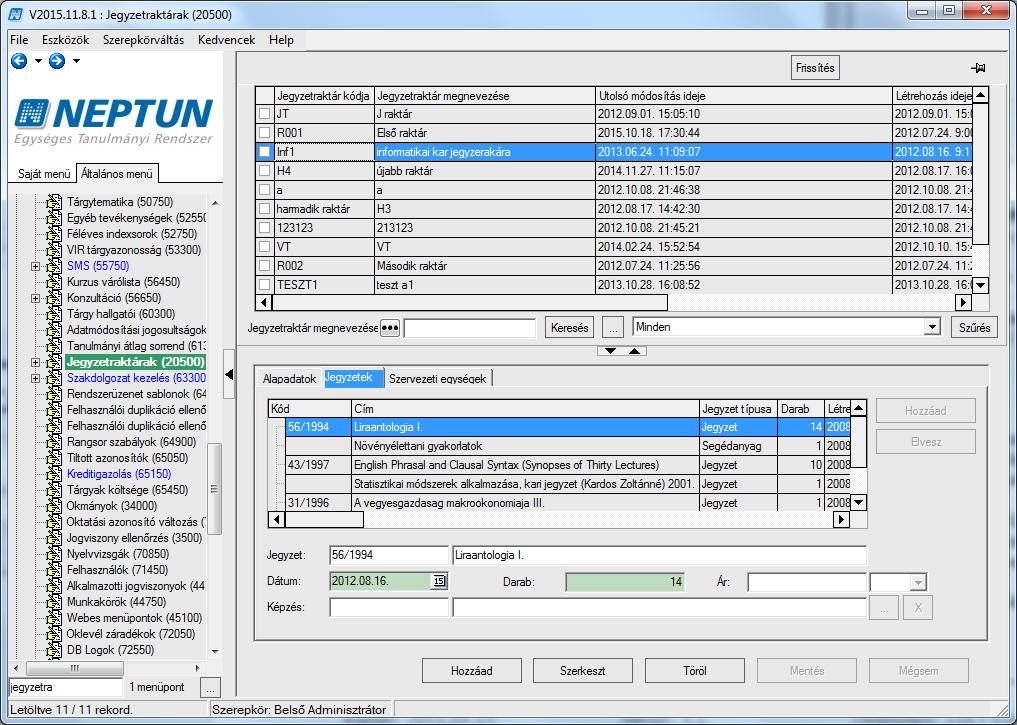The height and width of the screenshot is (725, 1017).
Task: Collapse the left menu panel arrow
Action: tap(229, 374)
